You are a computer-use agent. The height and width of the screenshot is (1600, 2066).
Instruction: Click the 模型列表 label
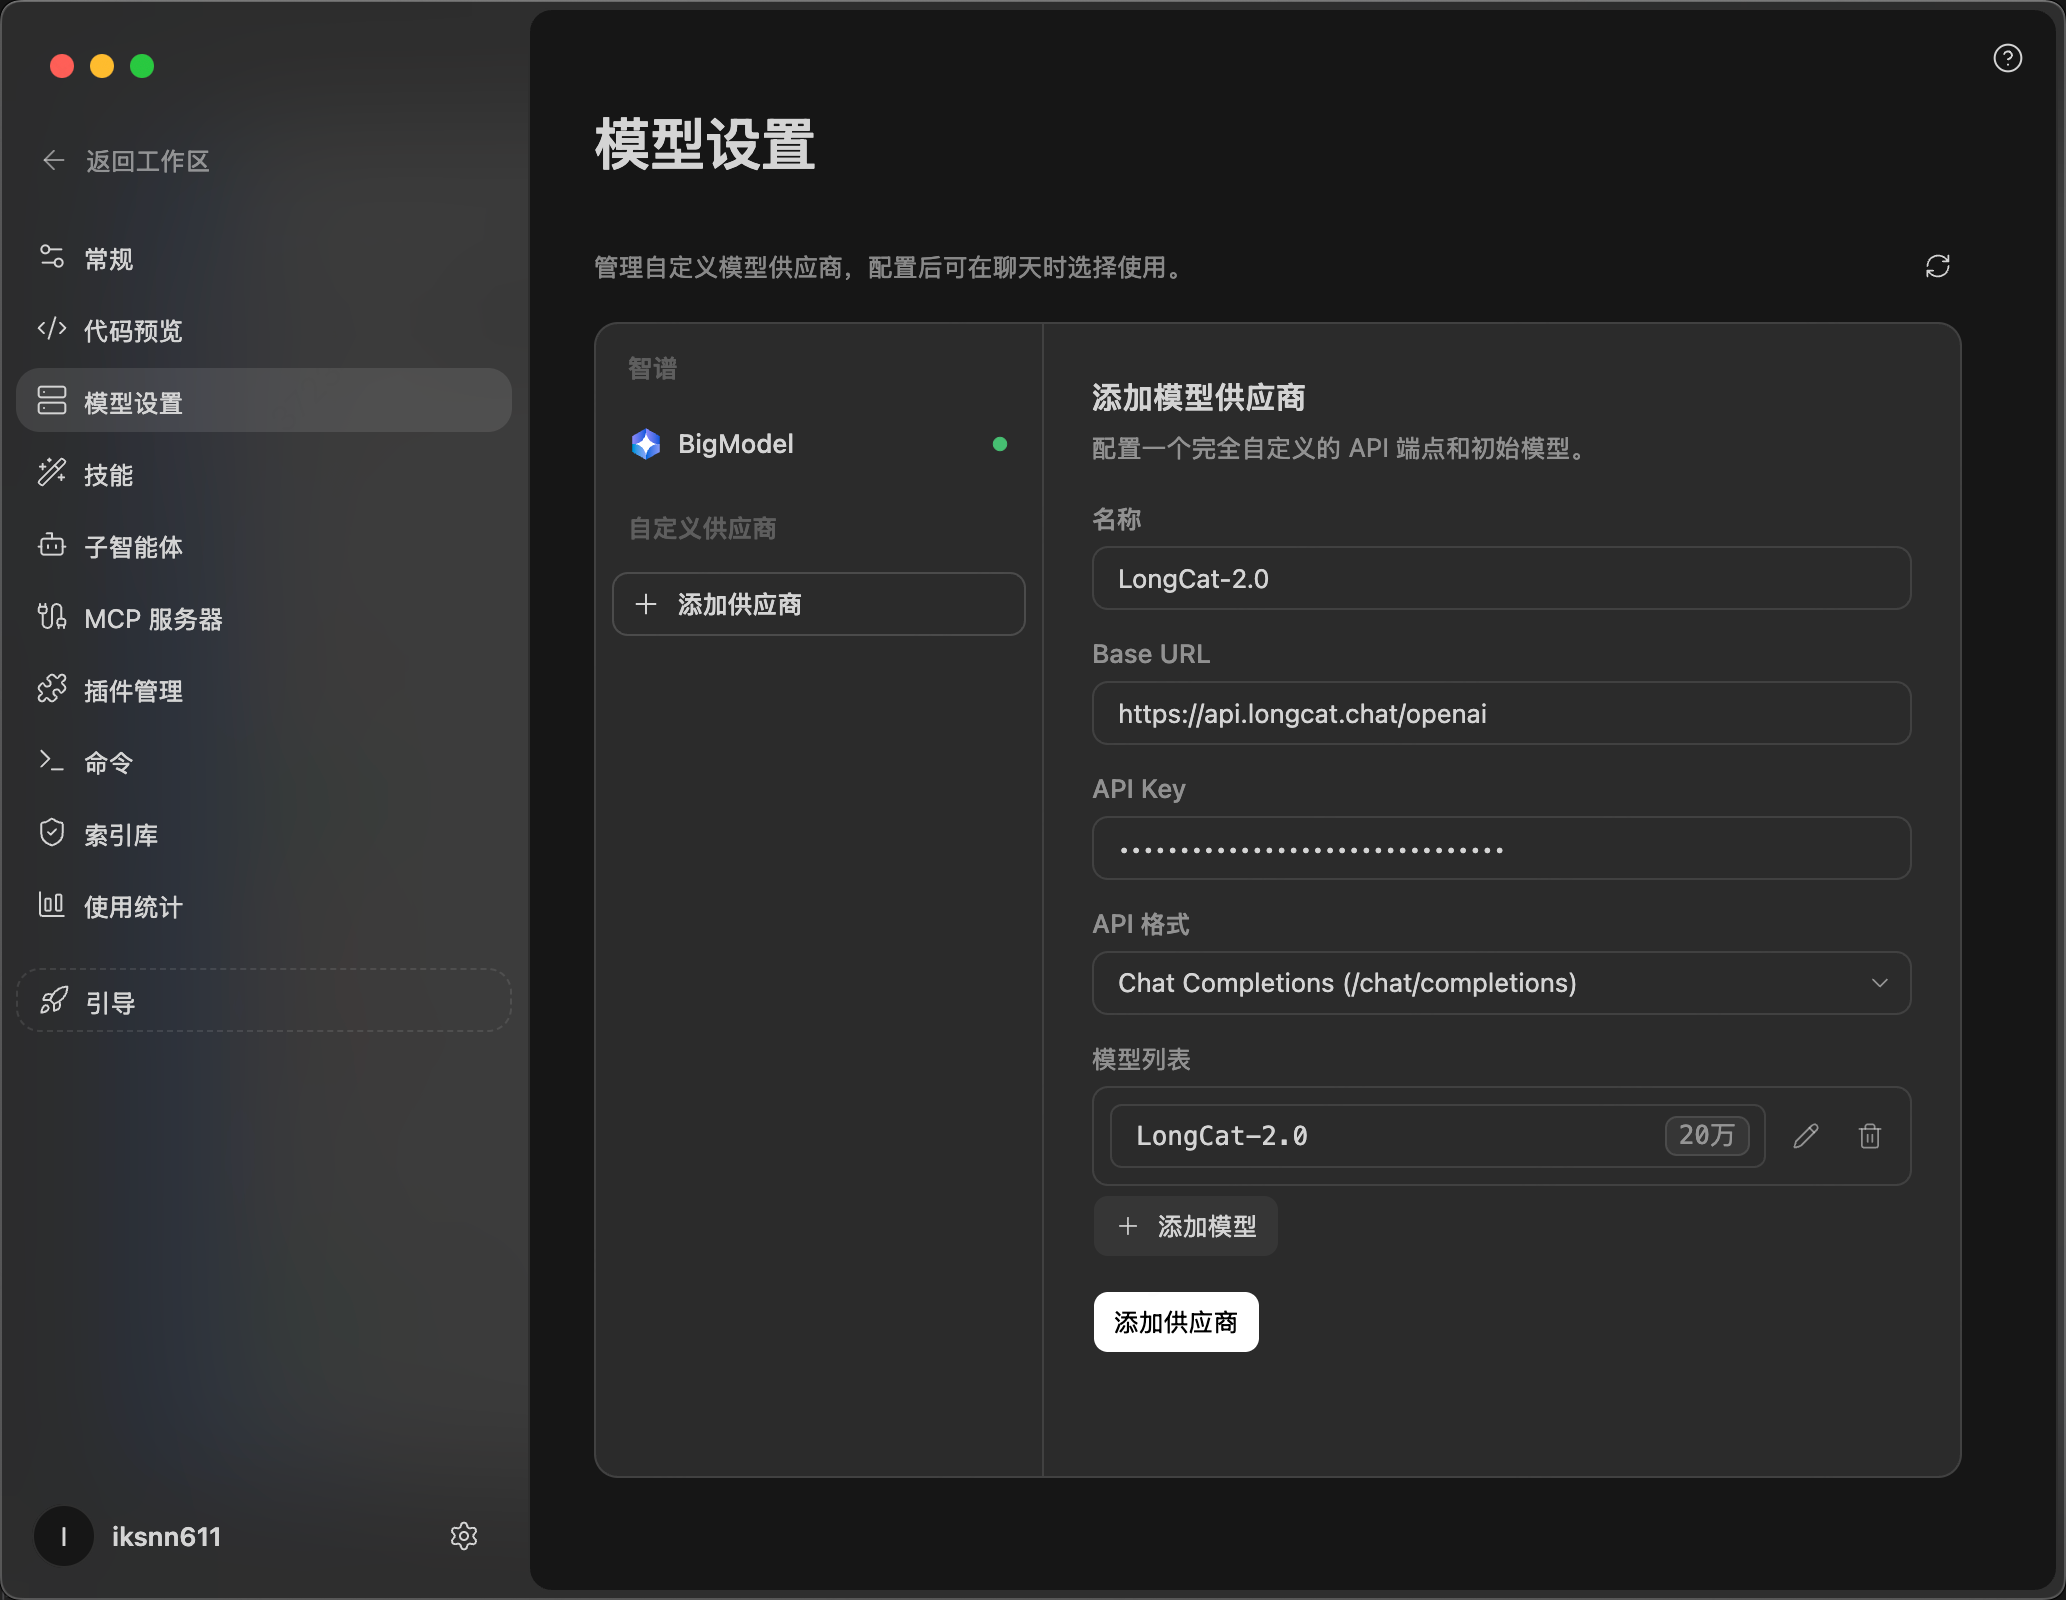pyautogui.click(x=1141, y=1059)
